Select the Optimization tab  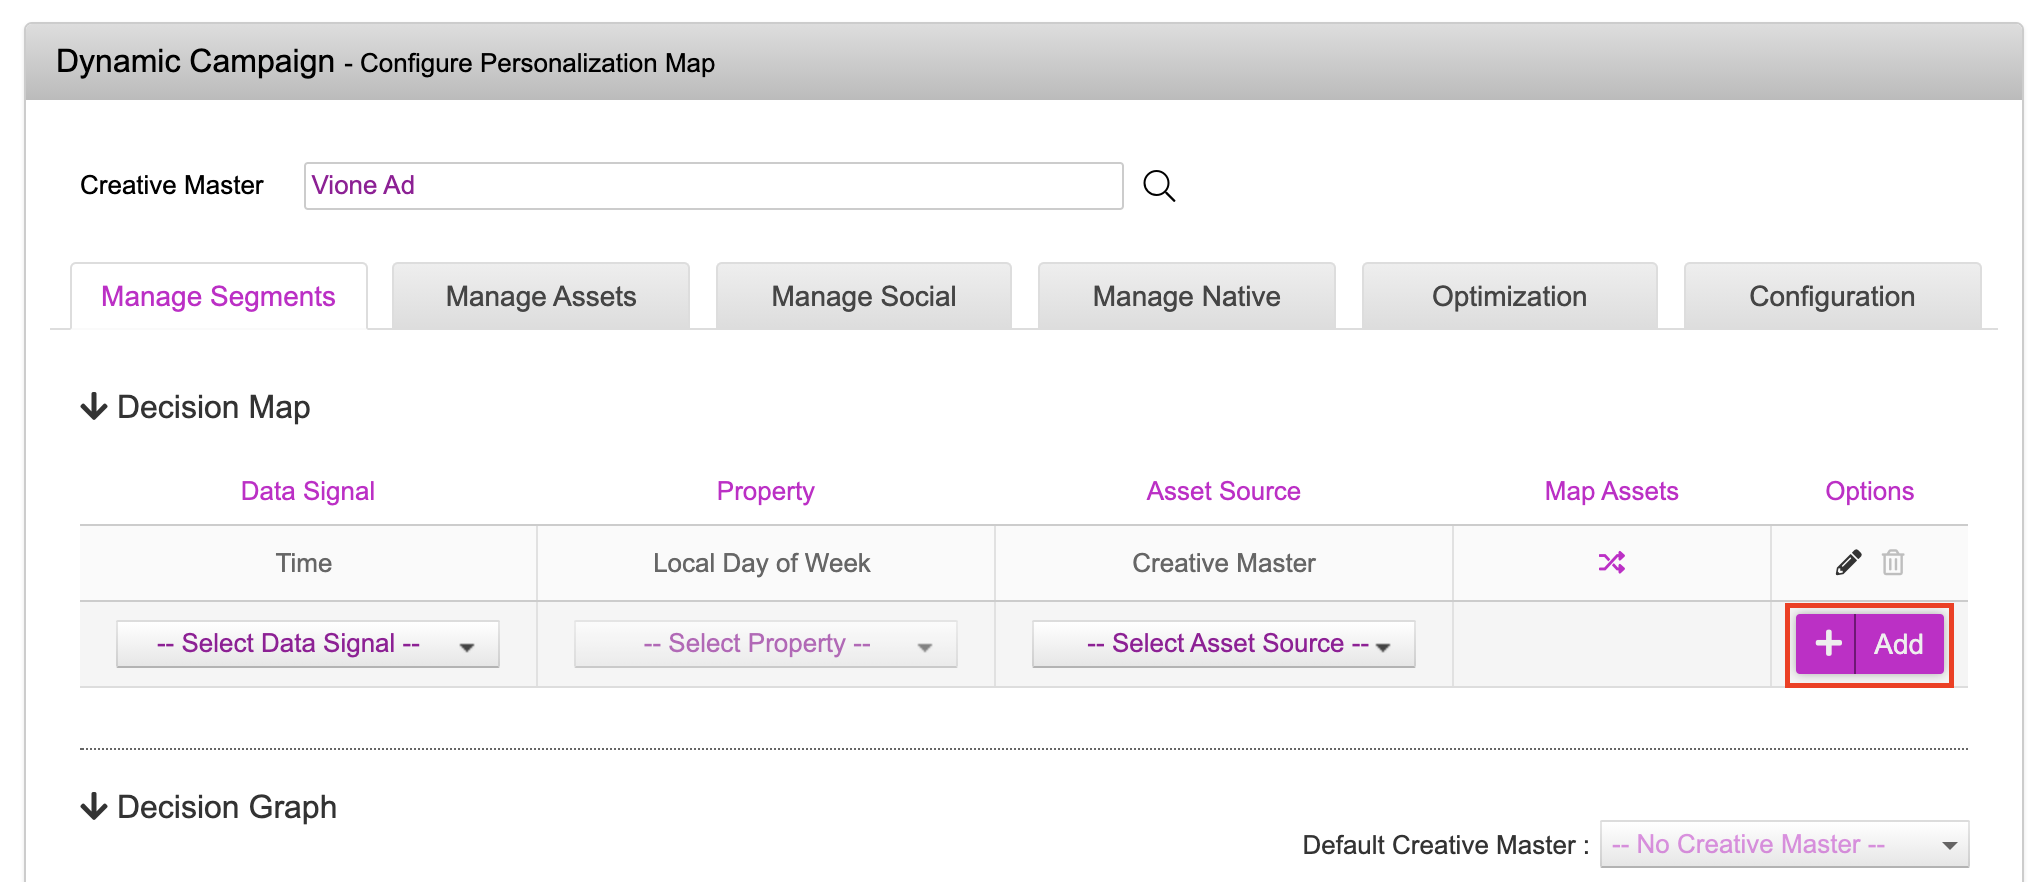(1509, 297)
